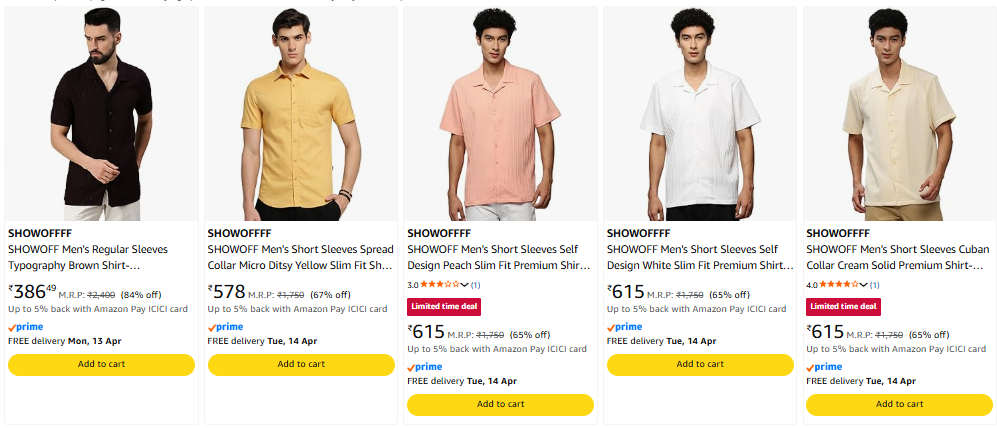Image resolution: width=997 pixels, height=428 pixels.
Task: View the peach slim fit shirt photo
Action: (x=500, y=114)
